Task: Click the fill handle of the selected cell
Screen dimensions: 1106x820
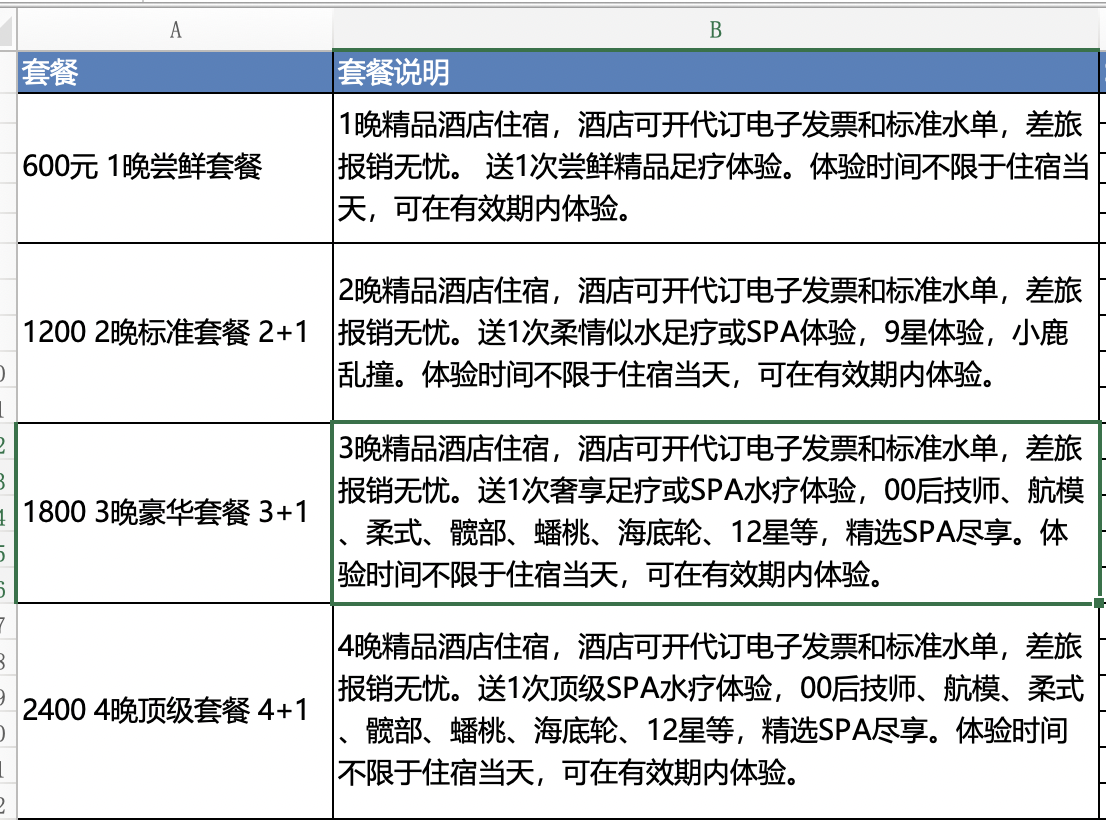Action: [1099, 603]
